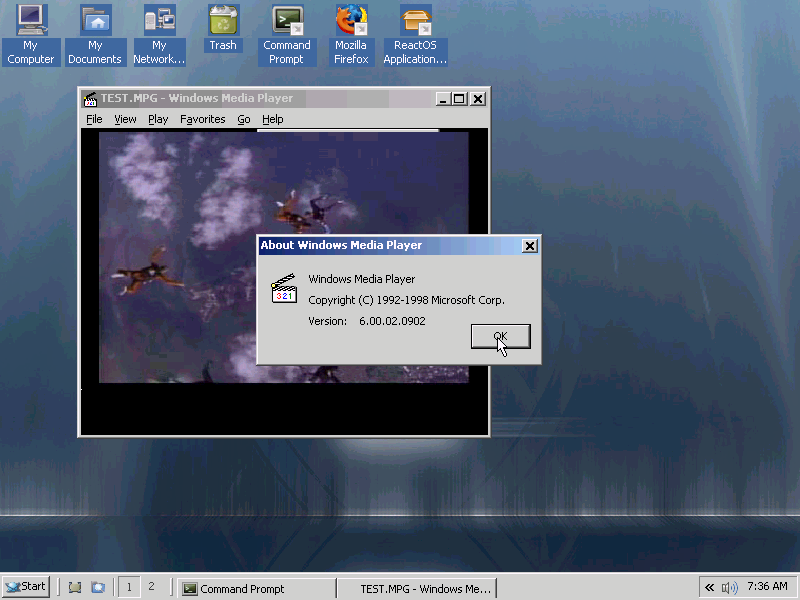Open the Help menu
800x600 pixels.
pos(272,119)
